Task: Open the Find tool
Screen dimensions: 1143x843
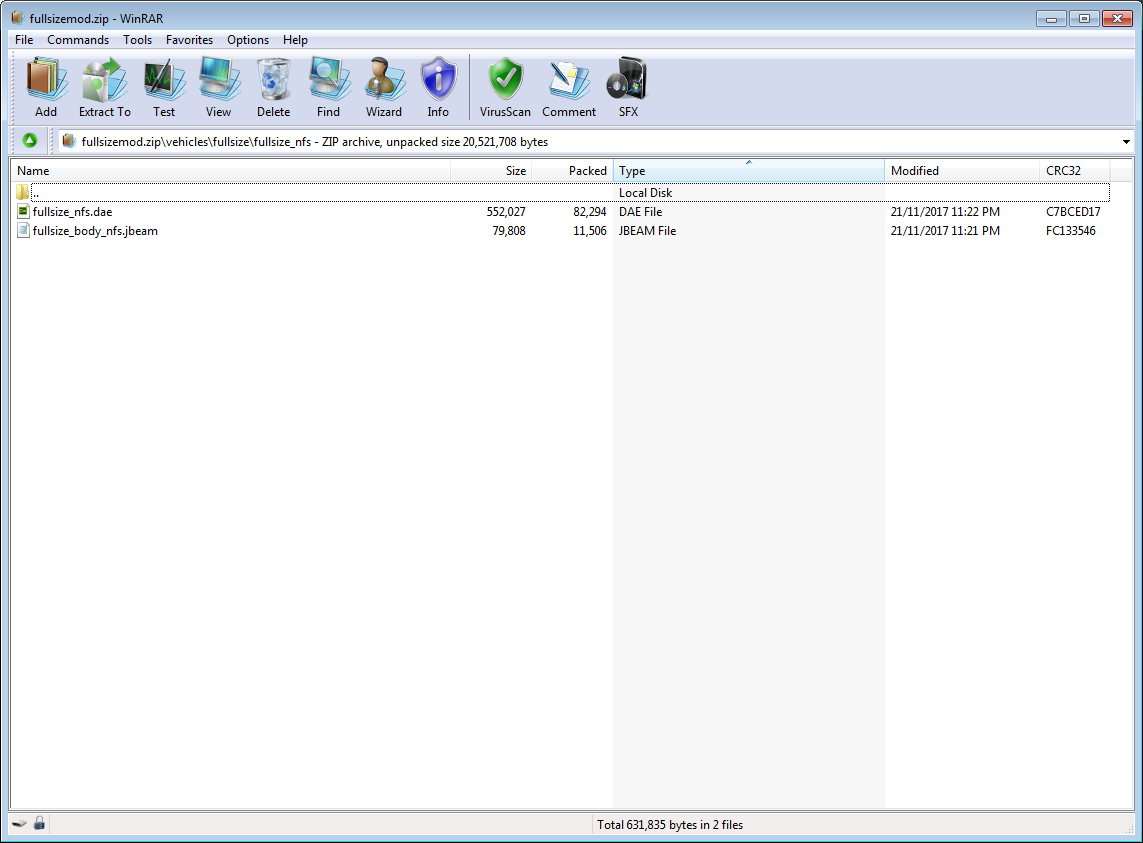Action: point(328,88)
